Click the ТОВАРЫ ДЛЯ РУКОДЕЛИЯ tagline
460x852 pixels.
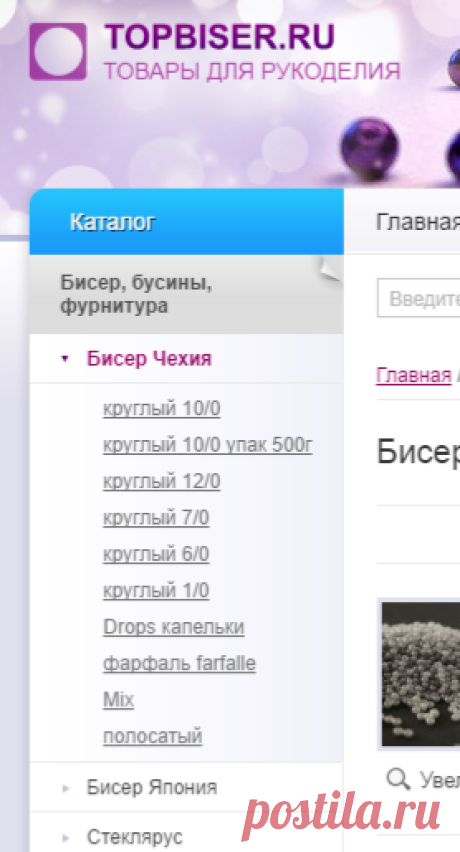tap(252, 71)
